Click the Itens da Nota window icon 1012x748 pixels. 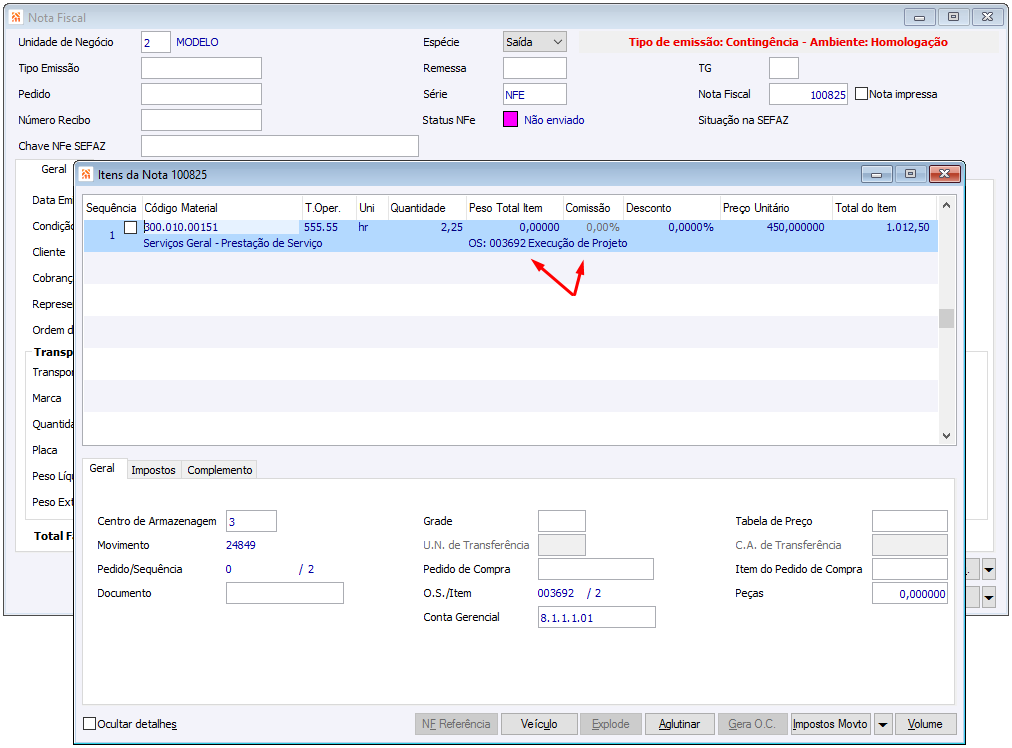[86, 174]
